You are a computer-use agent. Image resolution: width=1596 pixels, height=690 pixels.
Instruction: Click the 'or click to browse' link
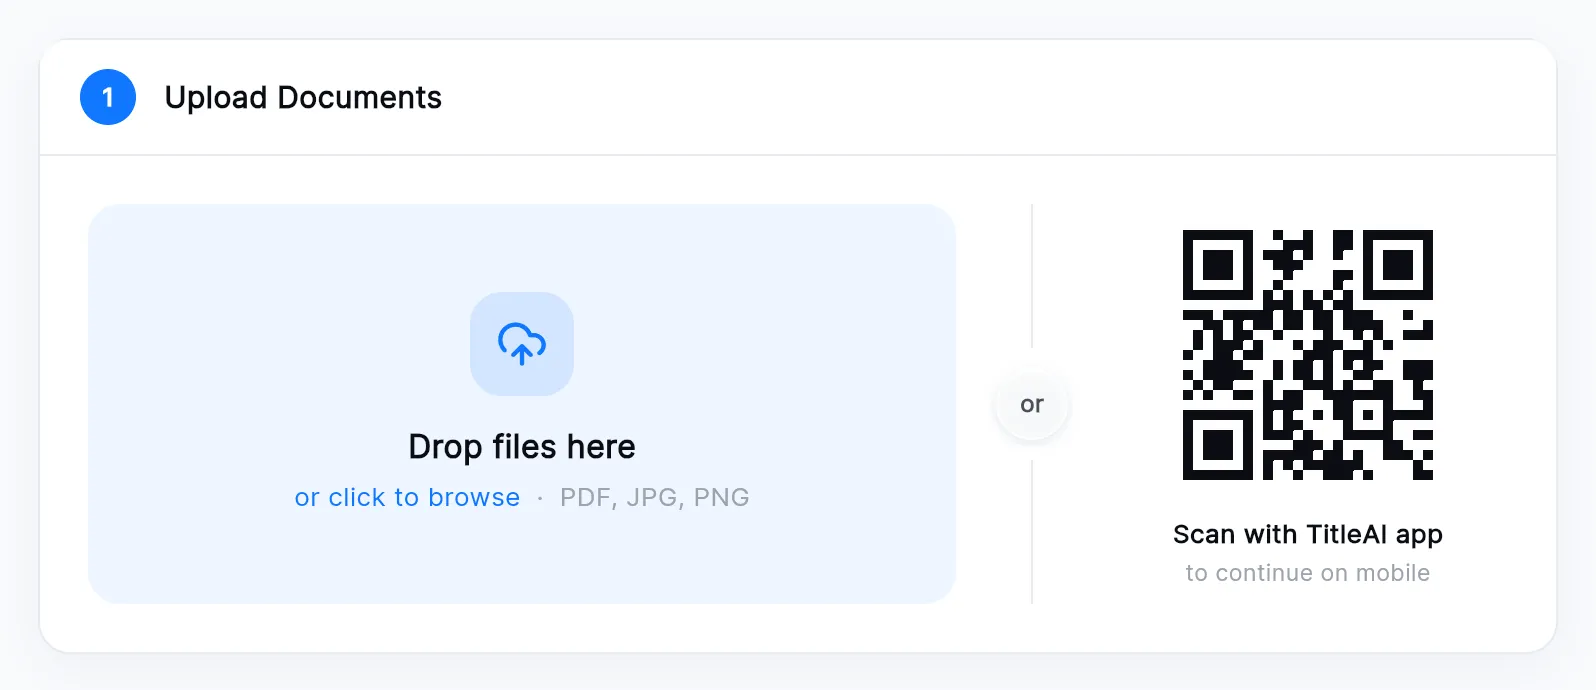click(407, 497)
